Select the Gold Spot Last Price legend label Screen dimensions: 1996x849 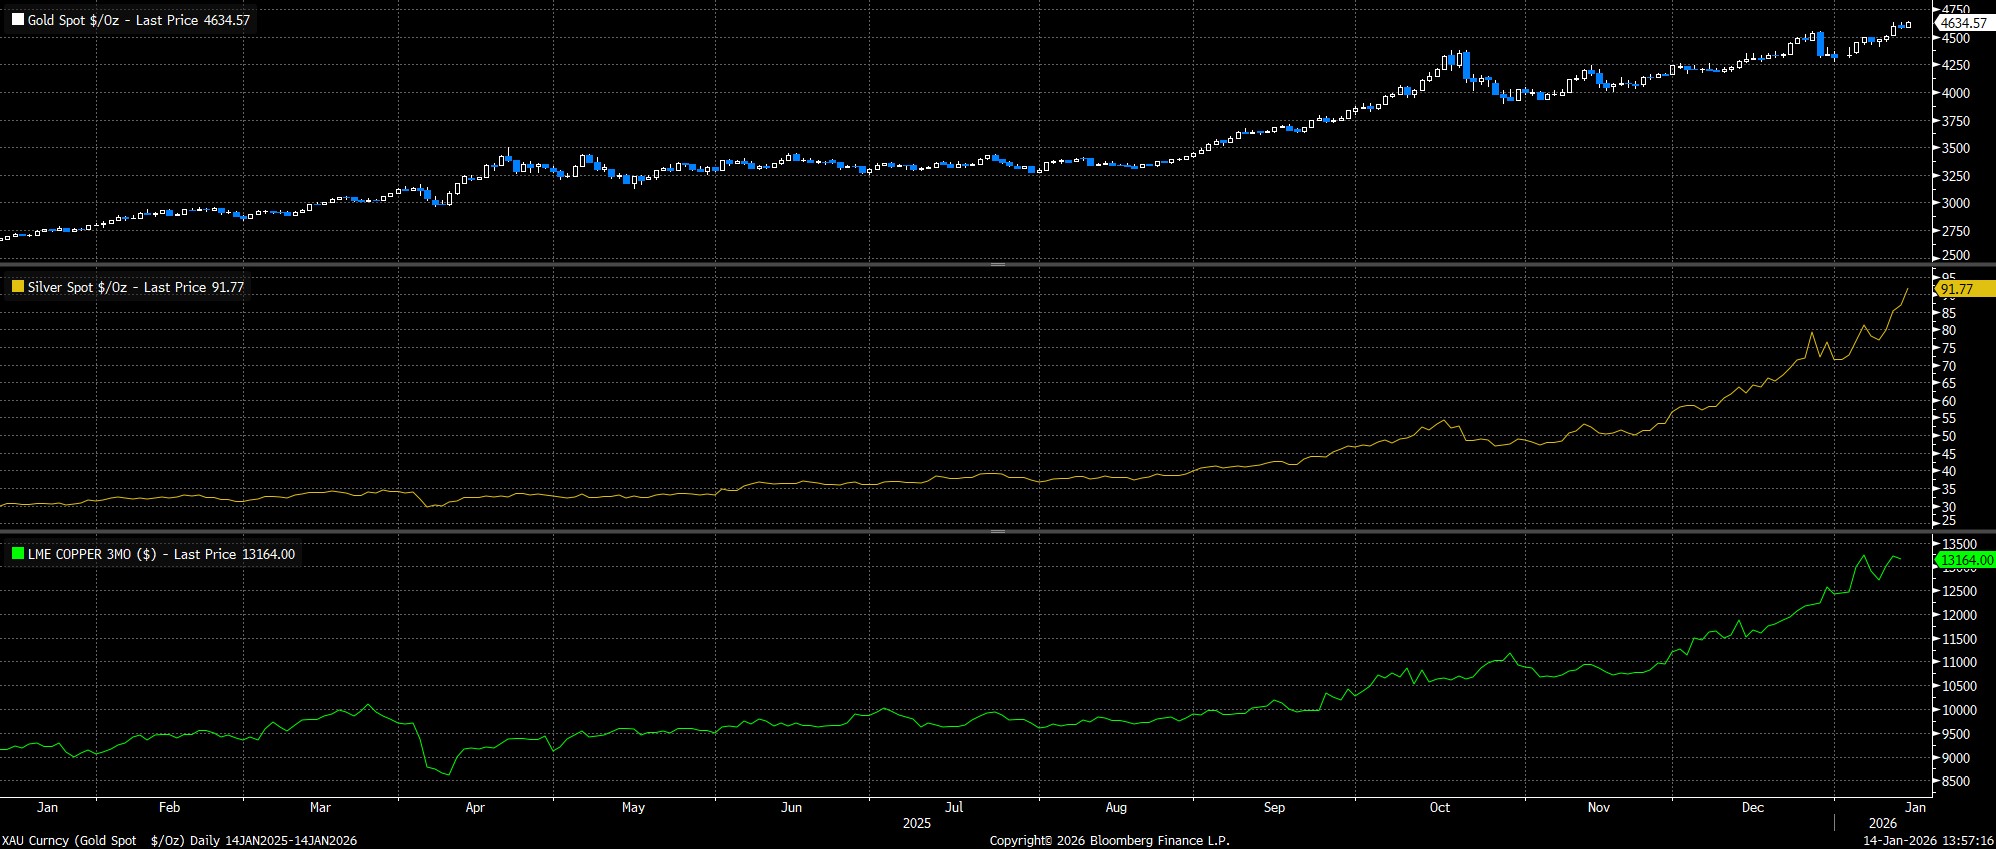pos(139,20)
